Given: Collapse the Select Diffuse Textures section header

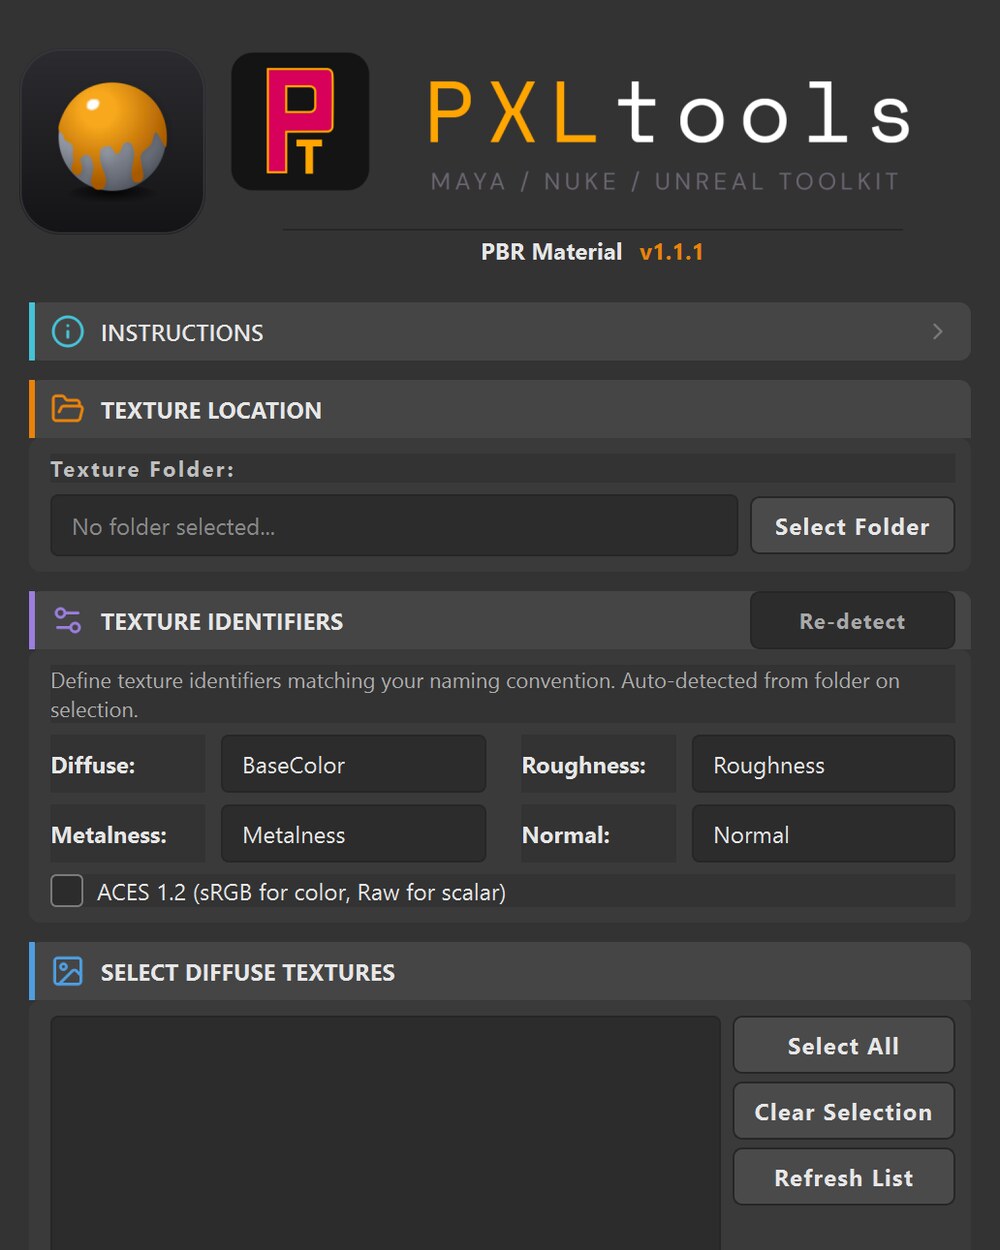Looking at the screenshot, I should [x=500, y=971].
